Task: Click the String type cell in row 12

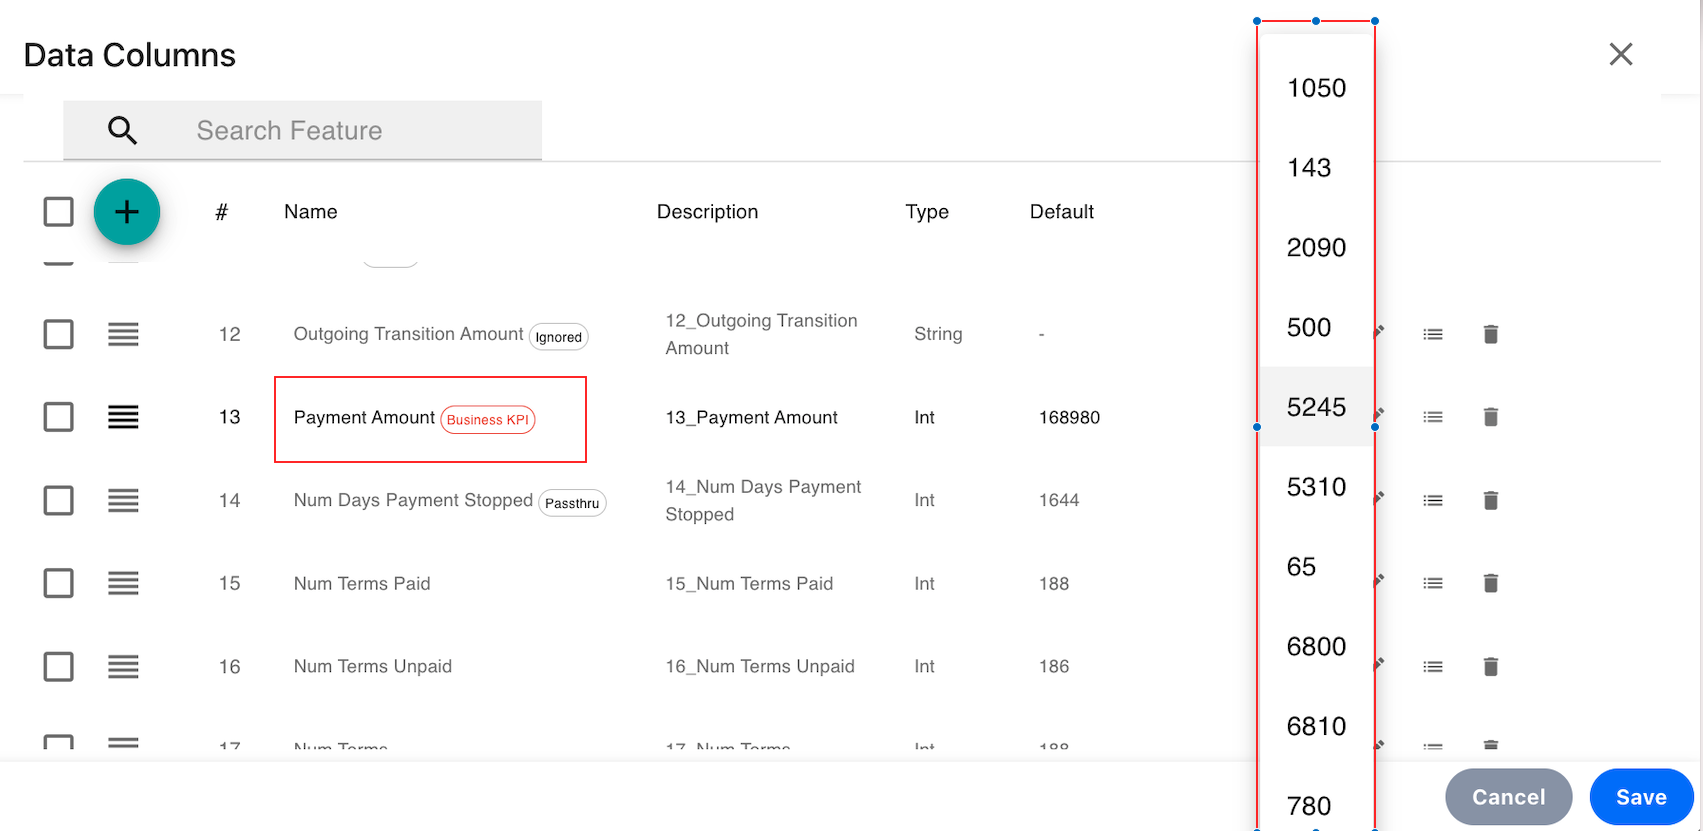Action: pos(938,334)
